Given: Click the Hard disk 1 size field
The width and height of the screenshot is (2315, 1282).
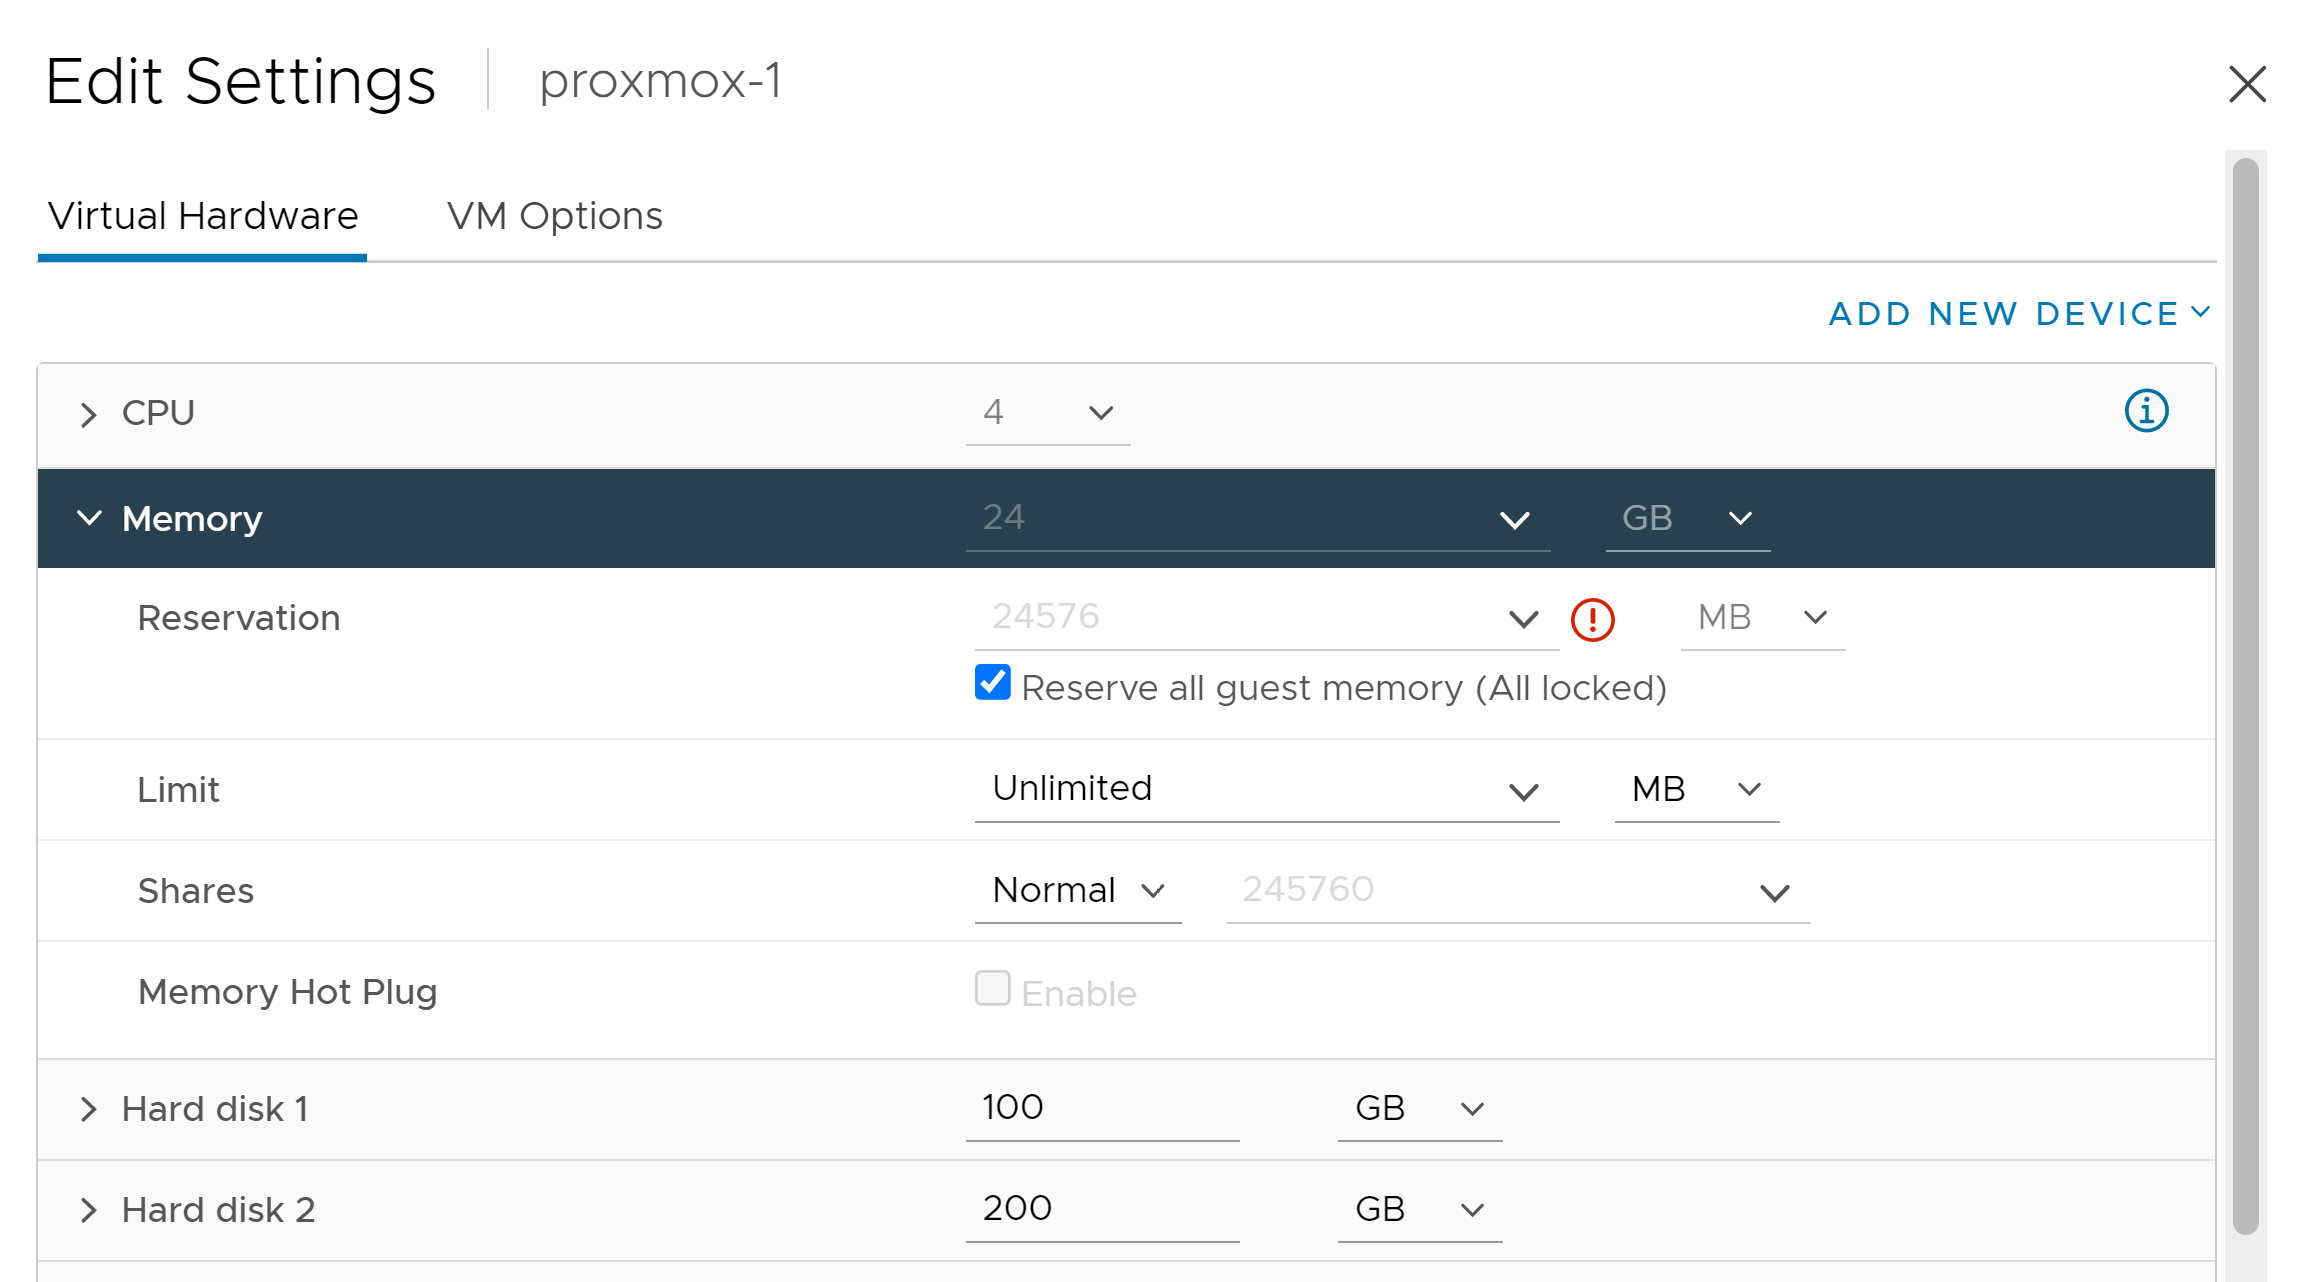Looking at the screenshot, I should coord(1103,1109).
